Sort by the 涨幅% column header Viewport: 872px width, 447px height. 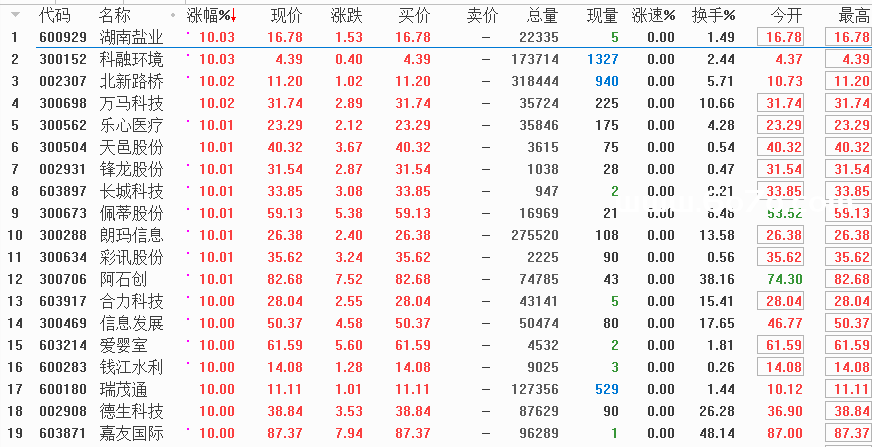tap(208, 16)
